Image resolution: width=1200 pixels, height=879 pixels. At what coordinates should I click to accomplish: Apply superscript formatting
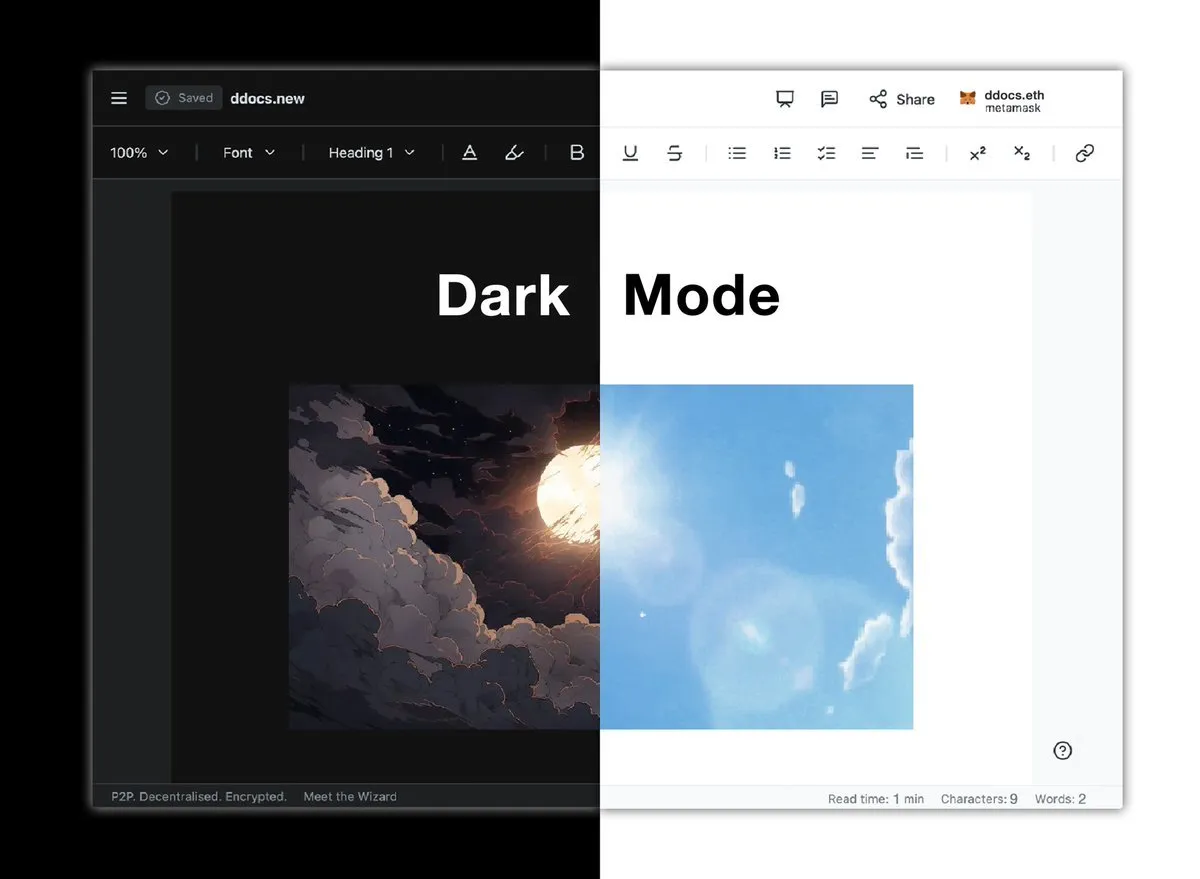(x=977, y=153)
